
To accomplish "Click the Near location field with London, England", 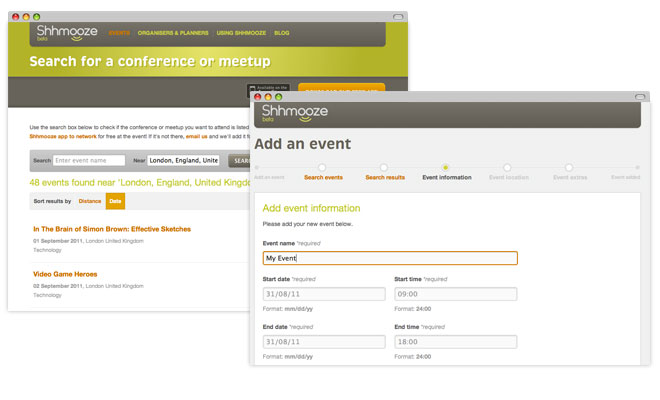I will point(183,160).
